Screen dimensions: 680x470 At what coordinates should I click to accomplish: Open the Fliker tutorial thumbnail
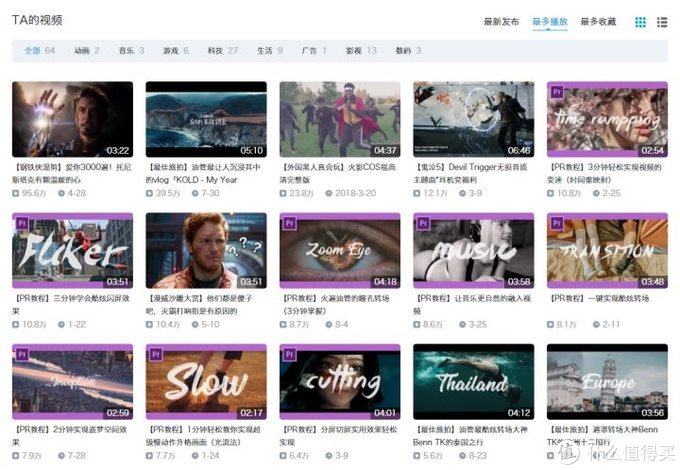72,251
